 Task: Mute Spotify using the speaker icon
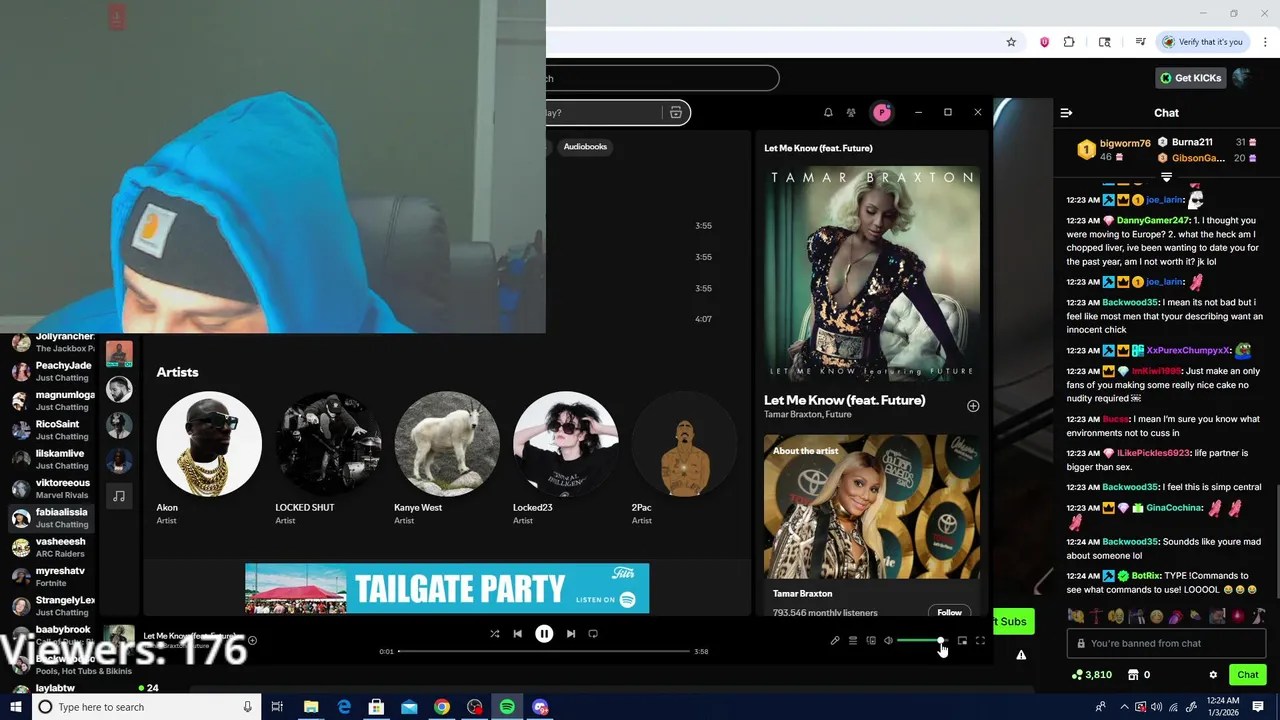(888, 641)
